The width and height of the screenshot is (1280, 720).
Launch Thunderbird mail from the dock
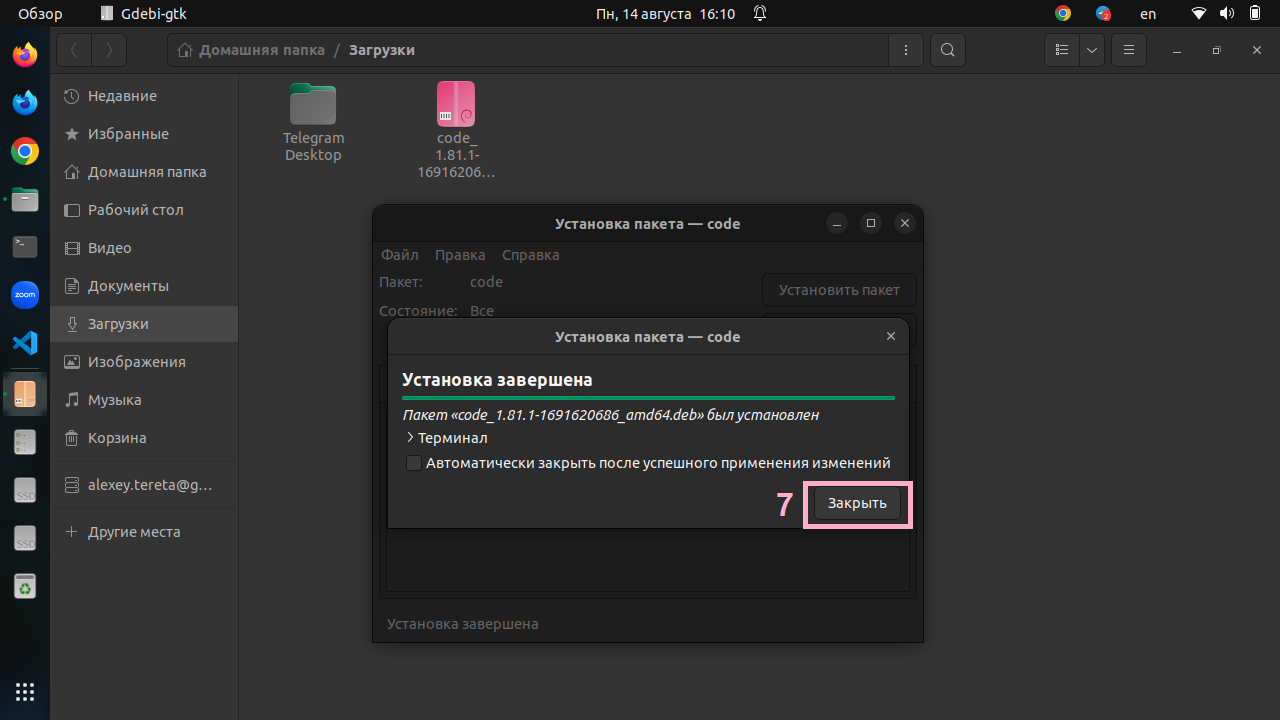pos(25,103)
